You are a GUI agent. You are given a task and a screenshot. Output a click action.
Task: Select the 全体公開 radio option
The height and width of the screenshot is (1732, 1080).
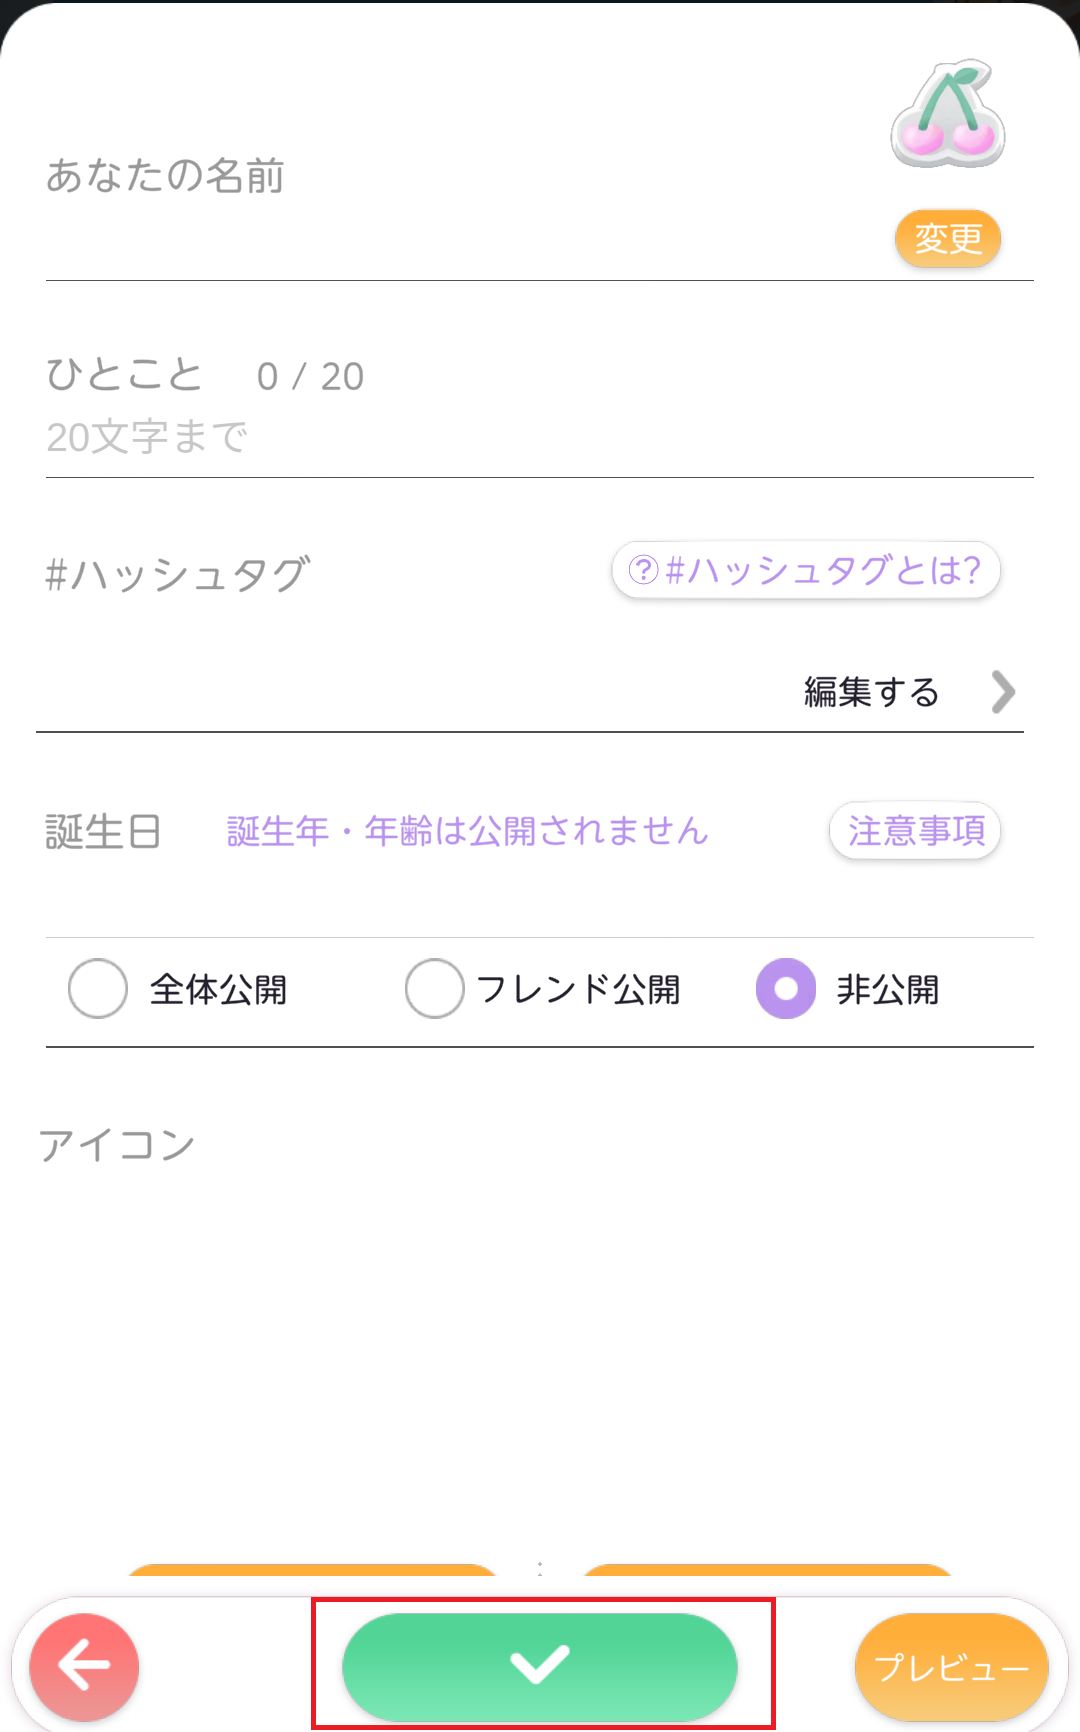pos(98,989)
